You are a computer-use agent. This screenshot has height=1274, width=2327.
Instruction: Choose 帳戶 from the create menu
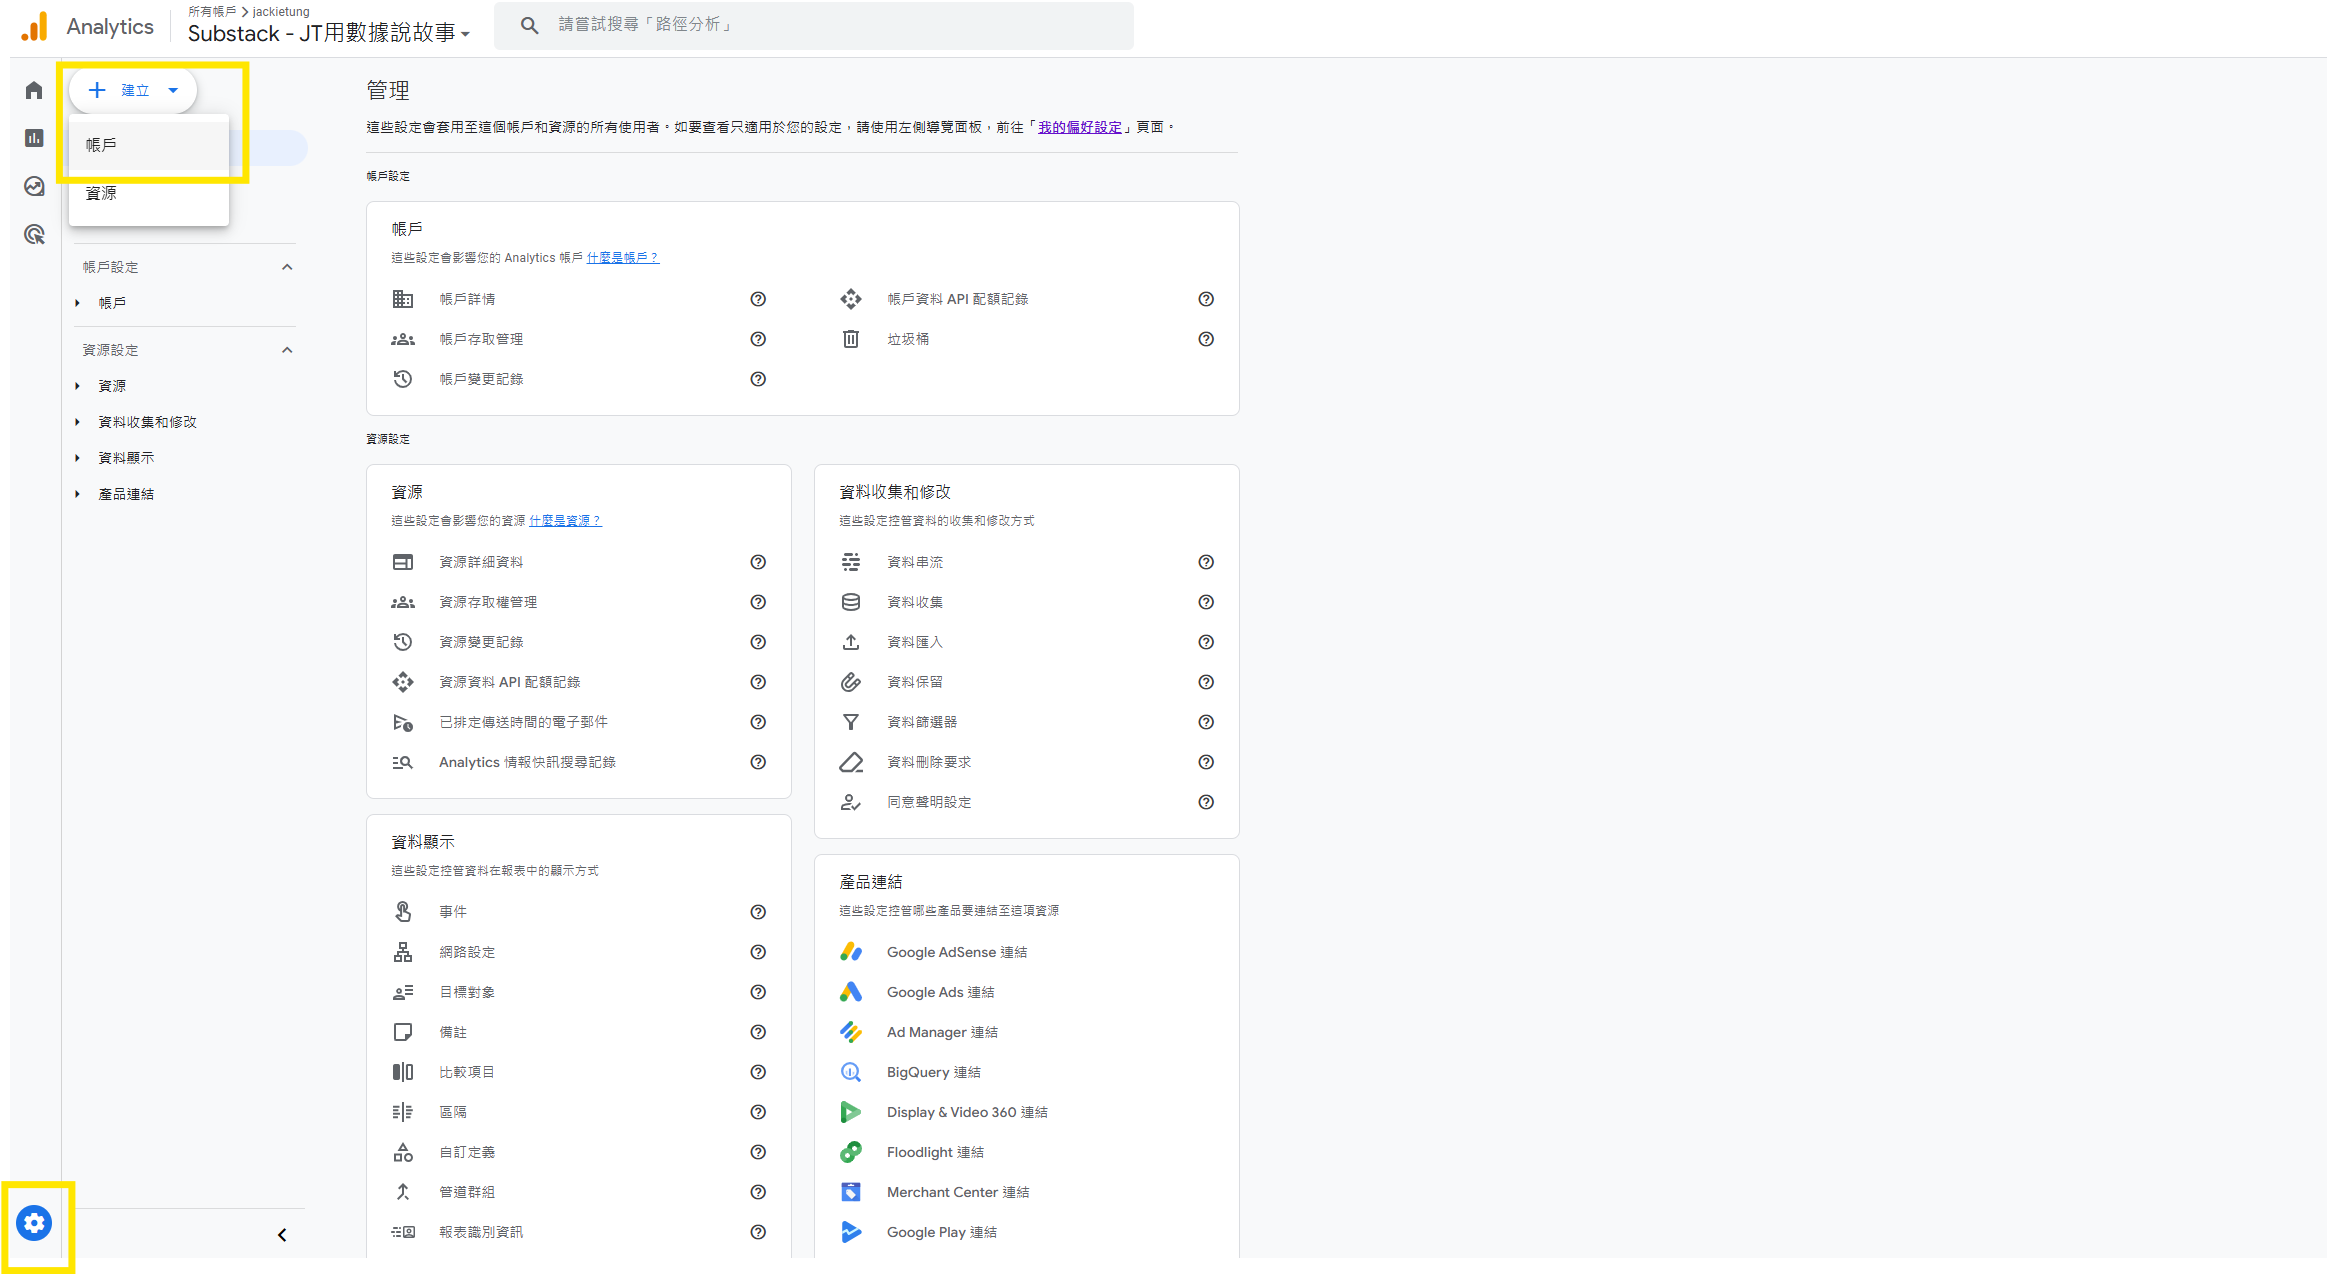coord(149,145)
